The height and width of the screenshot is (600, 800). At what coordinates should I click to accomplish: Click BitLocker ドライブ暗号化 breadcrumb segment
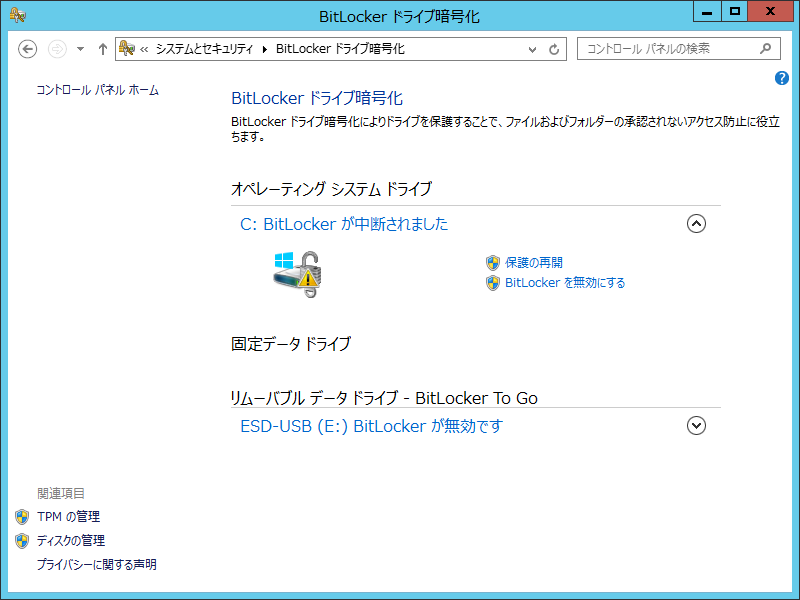click(340, 49)
